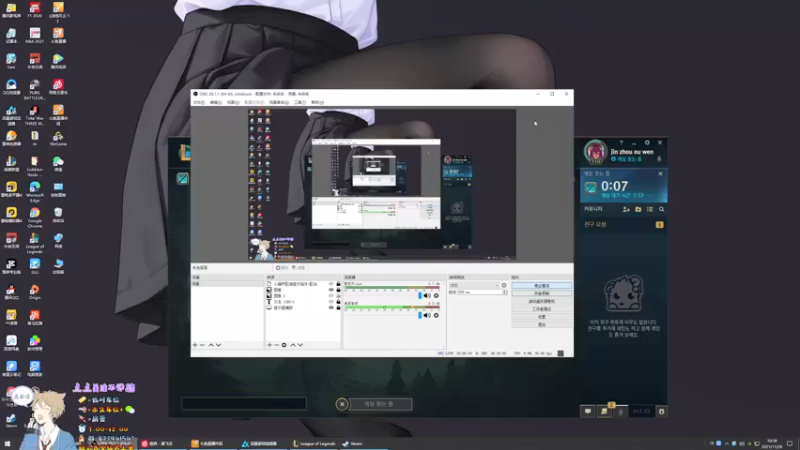Open add friend icon in League client
This screenshot has width=800, height=450.
[626, 209]
